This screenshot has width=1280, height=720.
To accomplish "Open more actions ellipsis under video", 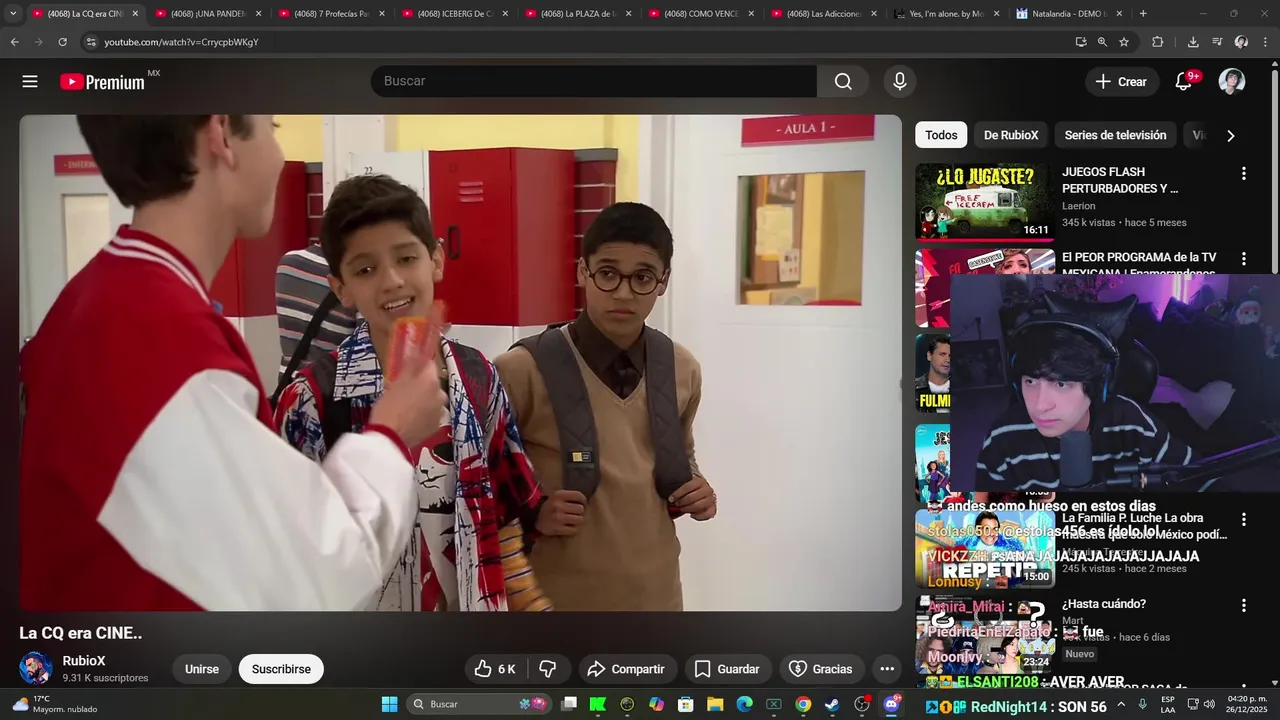I will pyautogui.click(x=887, y=669).
